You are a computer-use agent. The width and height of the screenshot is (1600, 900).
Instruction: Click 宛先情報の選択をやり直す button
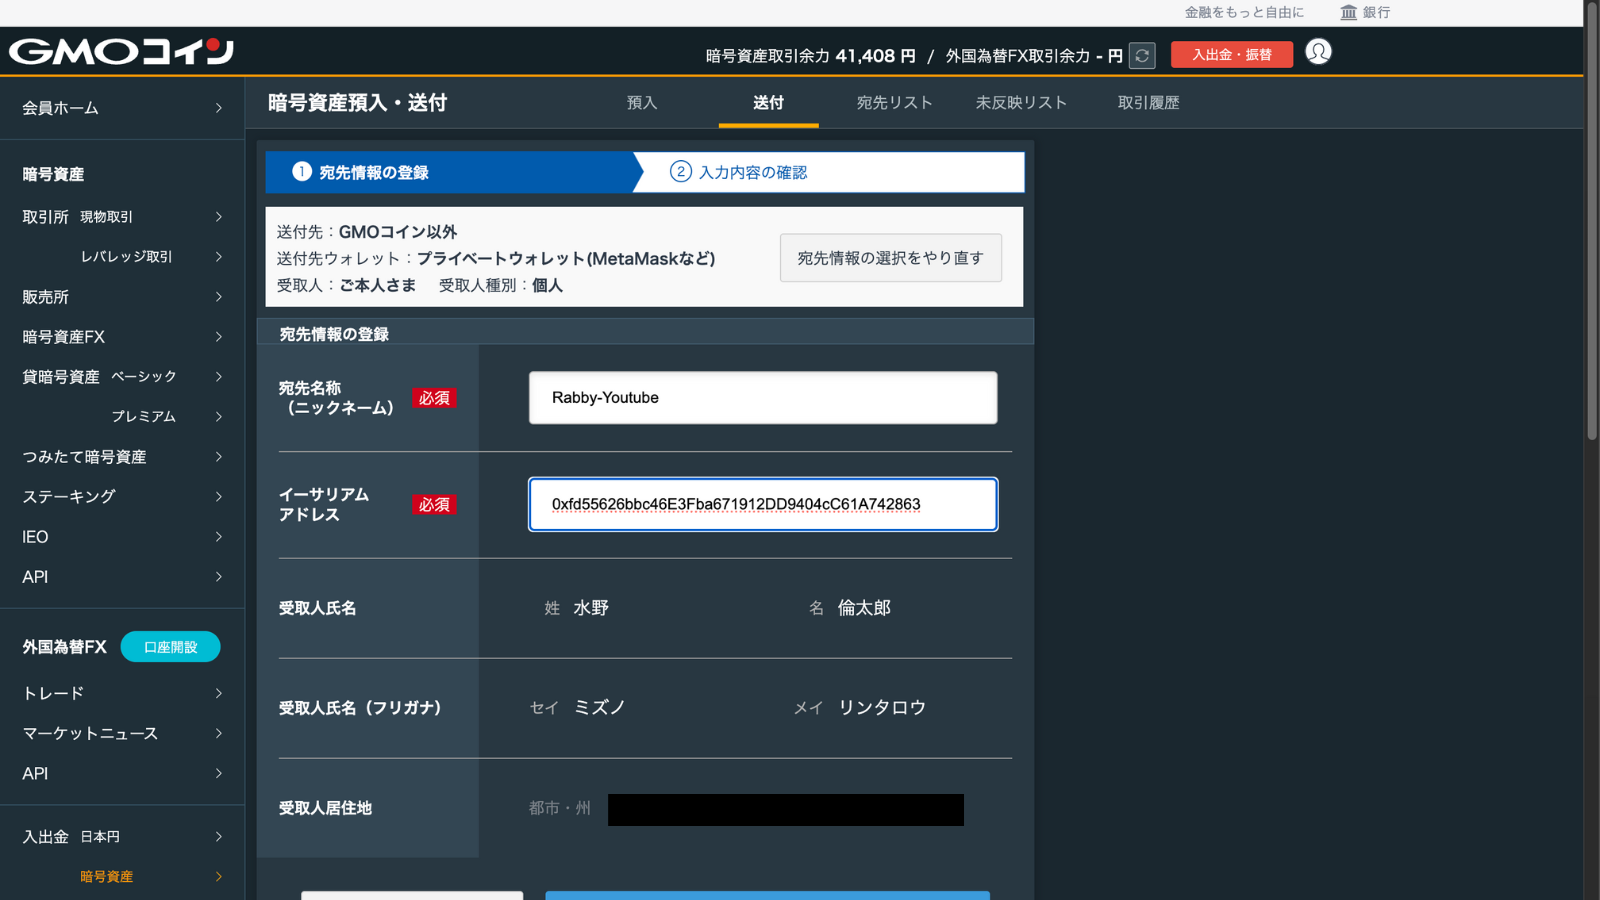tap(890, 258)
